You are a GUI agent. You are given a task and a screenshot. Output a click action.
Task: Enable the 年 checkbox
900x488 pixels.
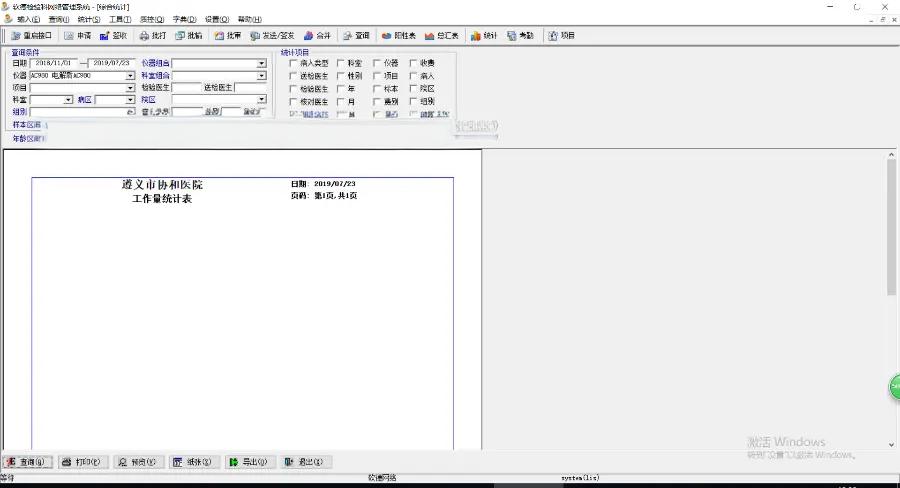[x=340, y=89]
